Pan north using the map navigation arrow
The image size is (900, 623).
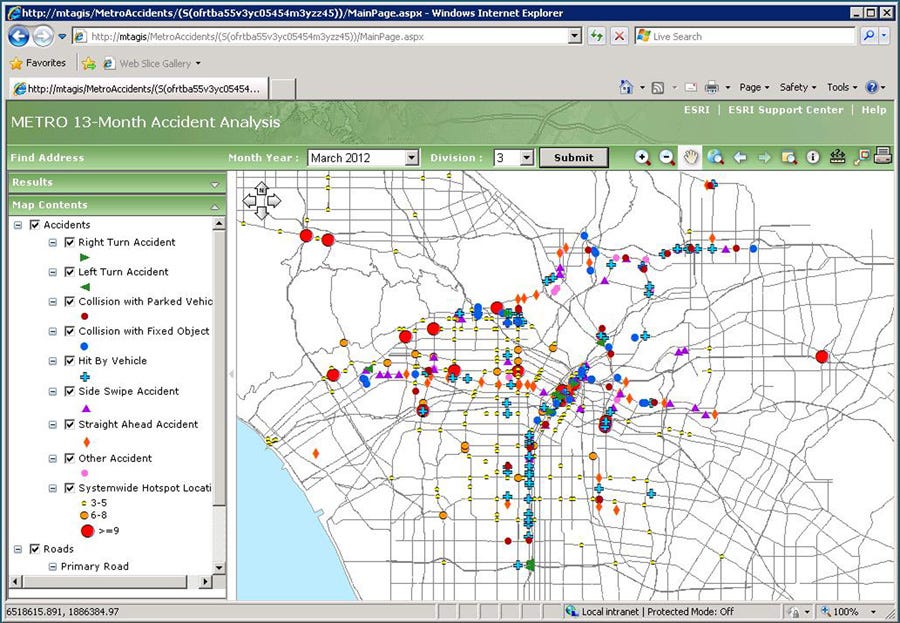pos(261,188)
